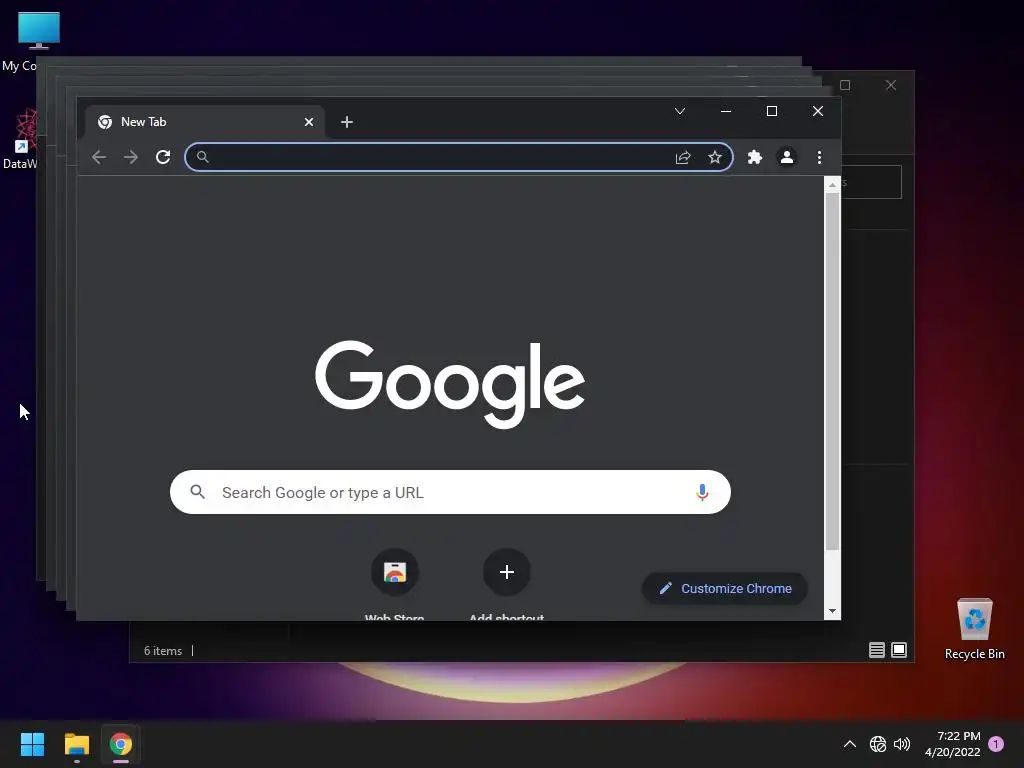Go back using Chrome's back arrow
Image resolution: width=1024 pixels, height=768 pixels.
99,157
